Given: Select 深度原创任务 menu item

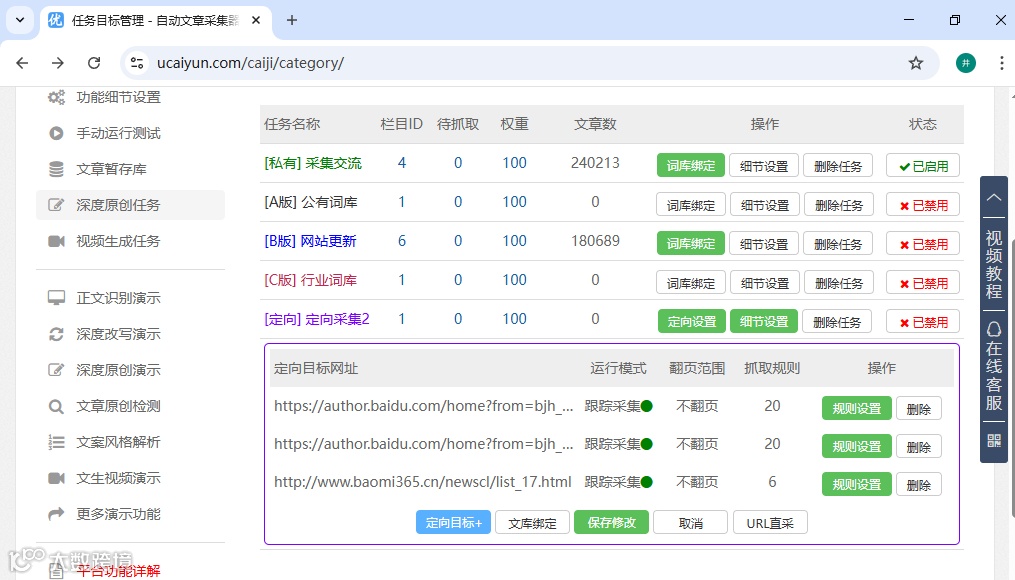Looking at the screenshot, I should tap(130, 205).
